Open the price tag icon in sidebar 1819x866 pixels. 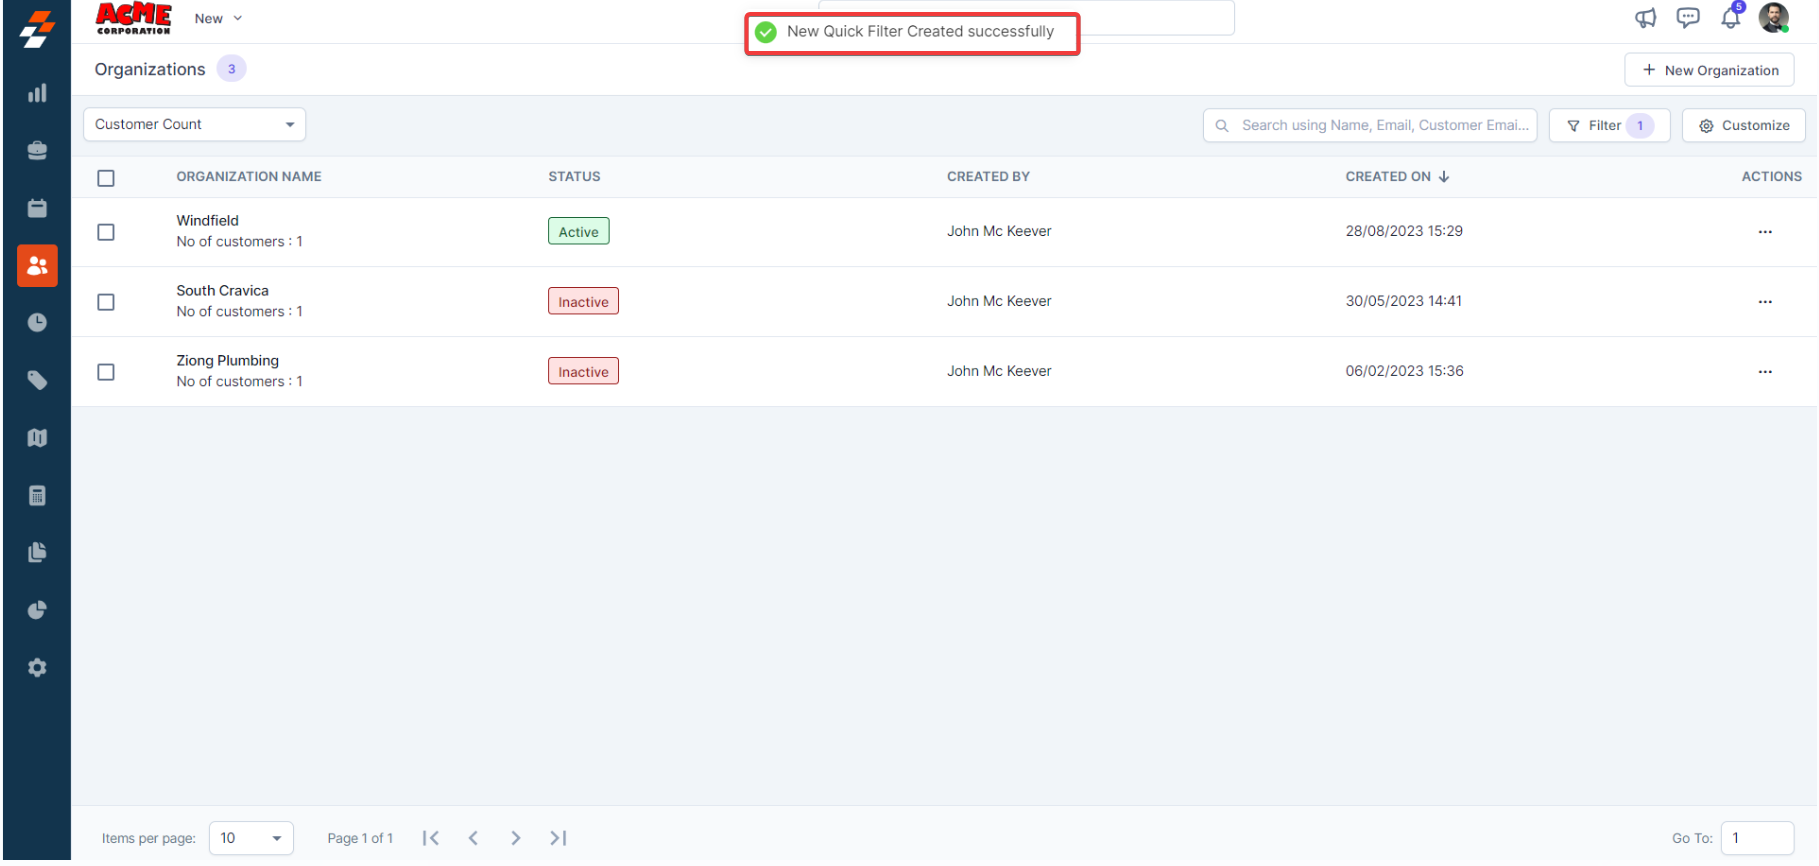pos(37,380)
